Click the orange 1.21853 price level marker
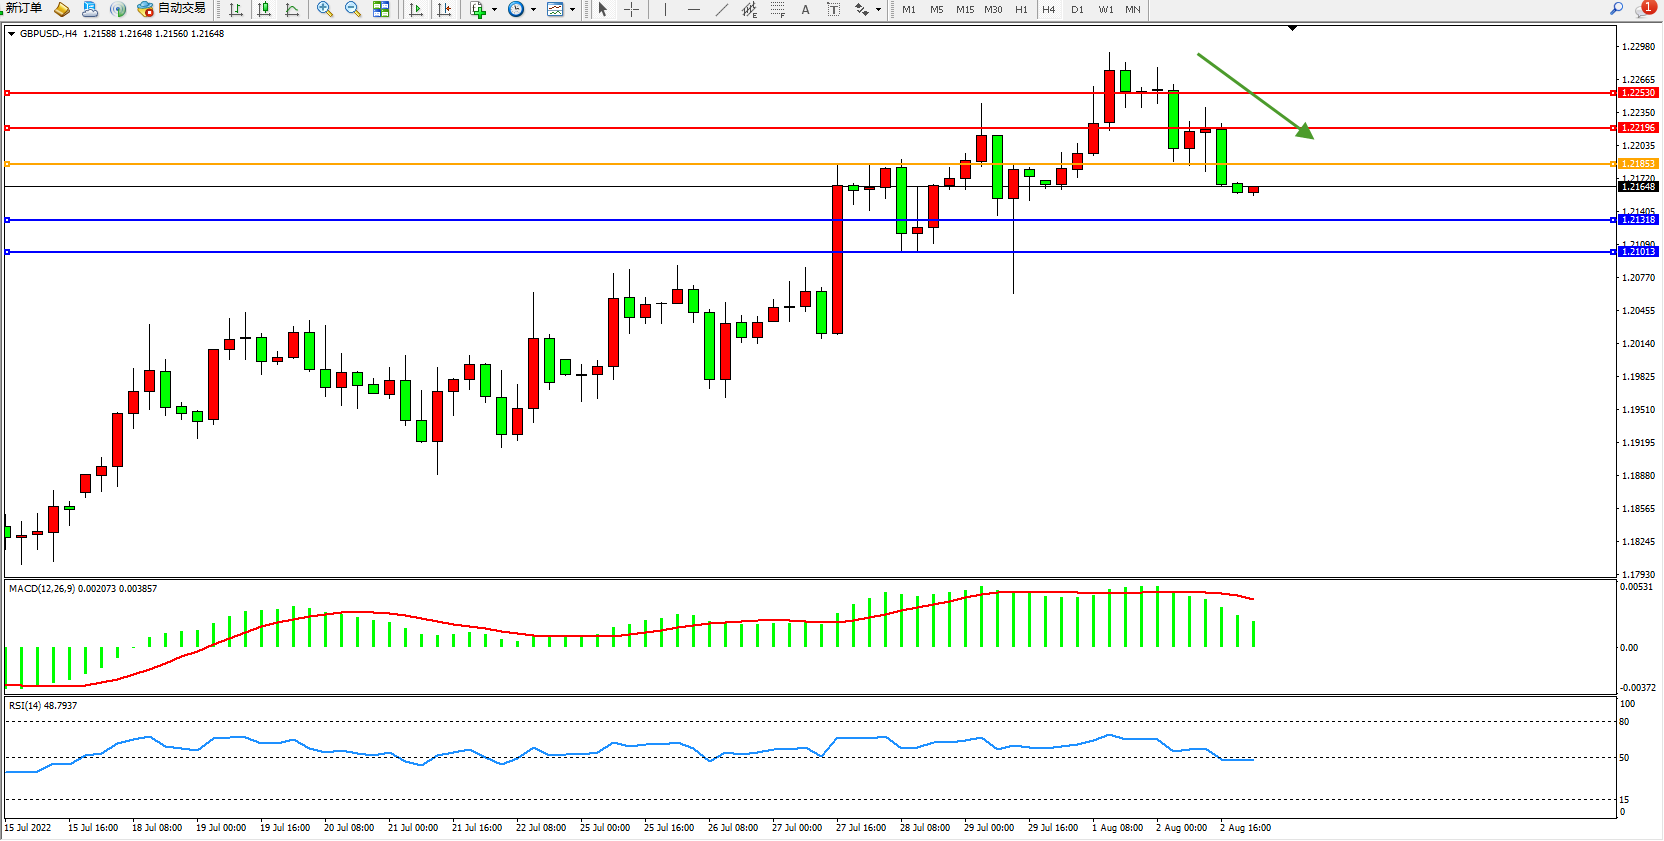This screenshot has width=1664, height=841. tap(1638, 163)
